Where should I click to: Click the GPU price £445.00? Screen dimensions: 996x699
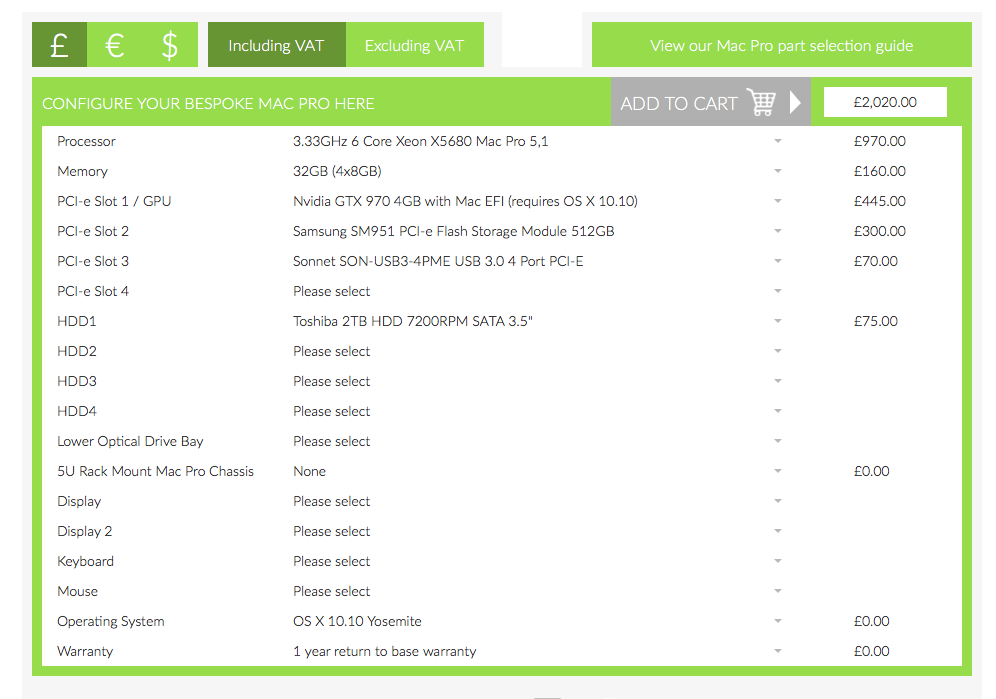(x=880, y=201)
